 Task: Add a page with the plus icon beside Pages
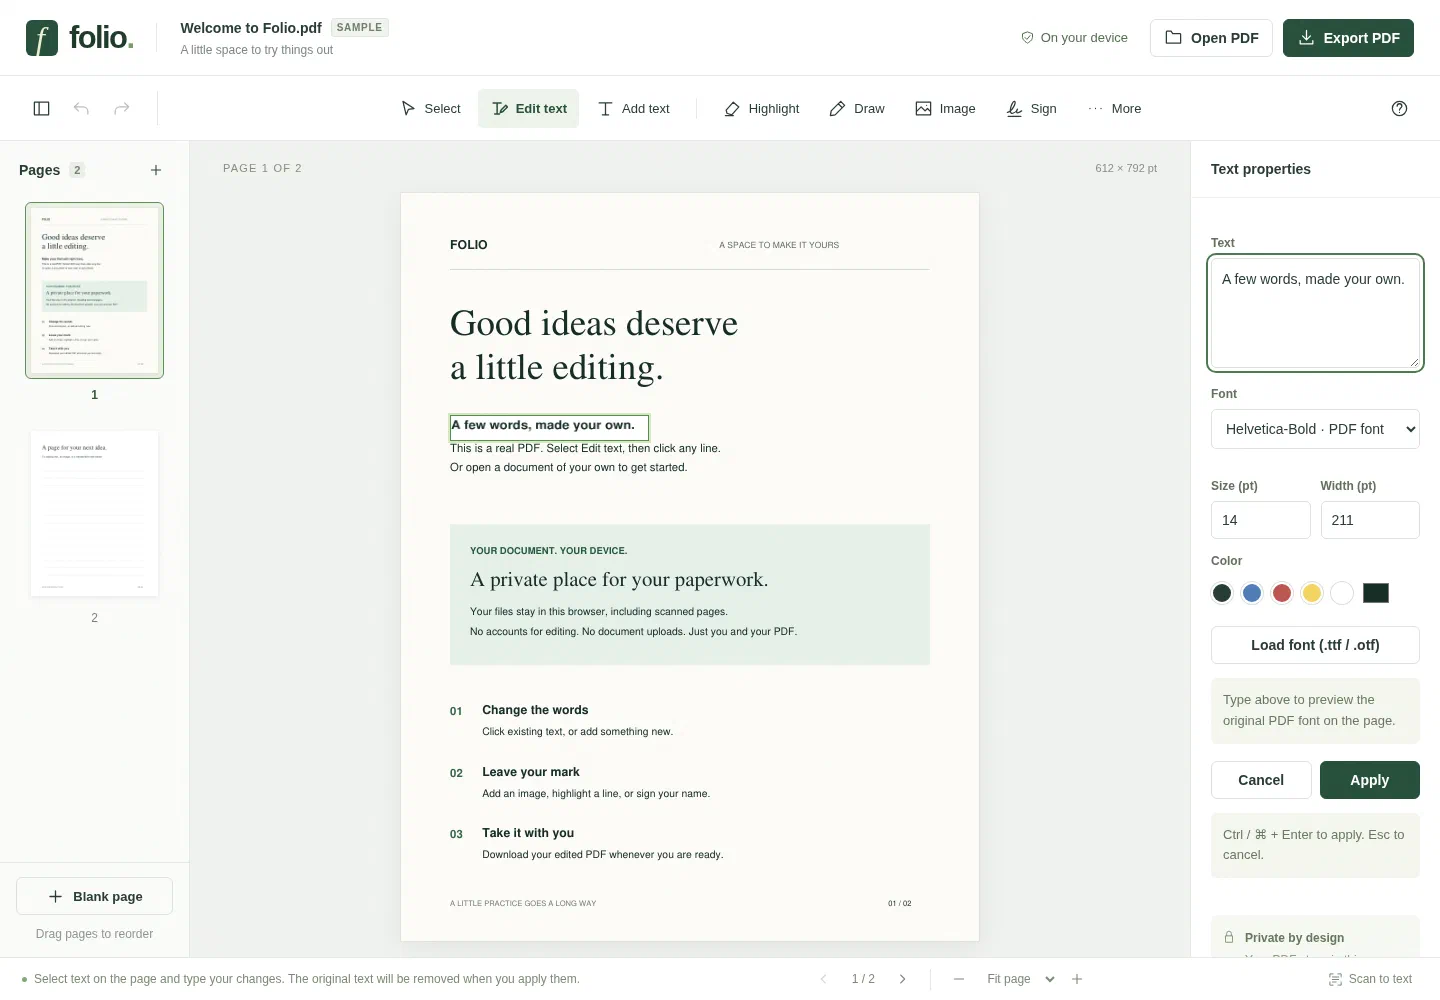[156, 170]
